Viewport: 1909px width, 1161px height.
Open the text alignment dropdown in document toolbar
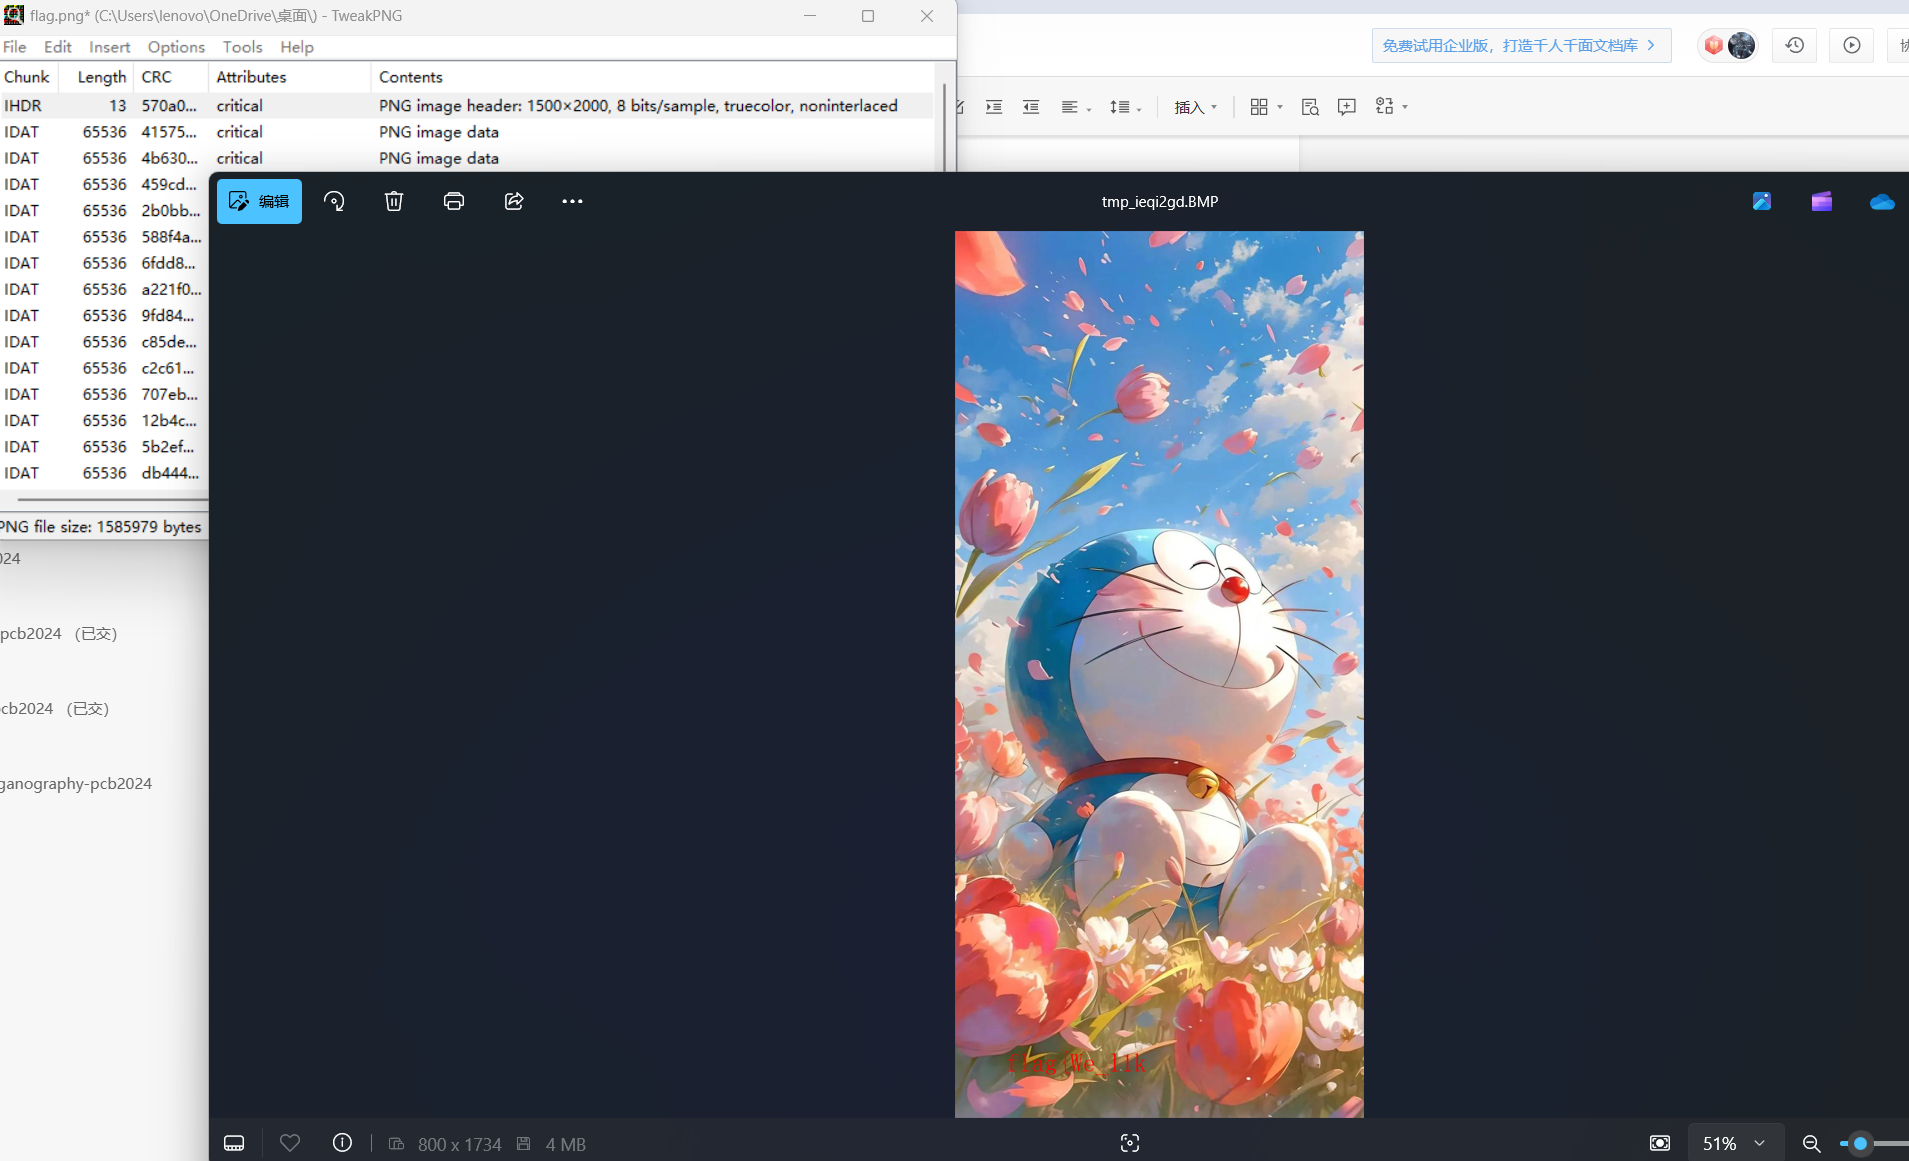(x=1075, y=107)
